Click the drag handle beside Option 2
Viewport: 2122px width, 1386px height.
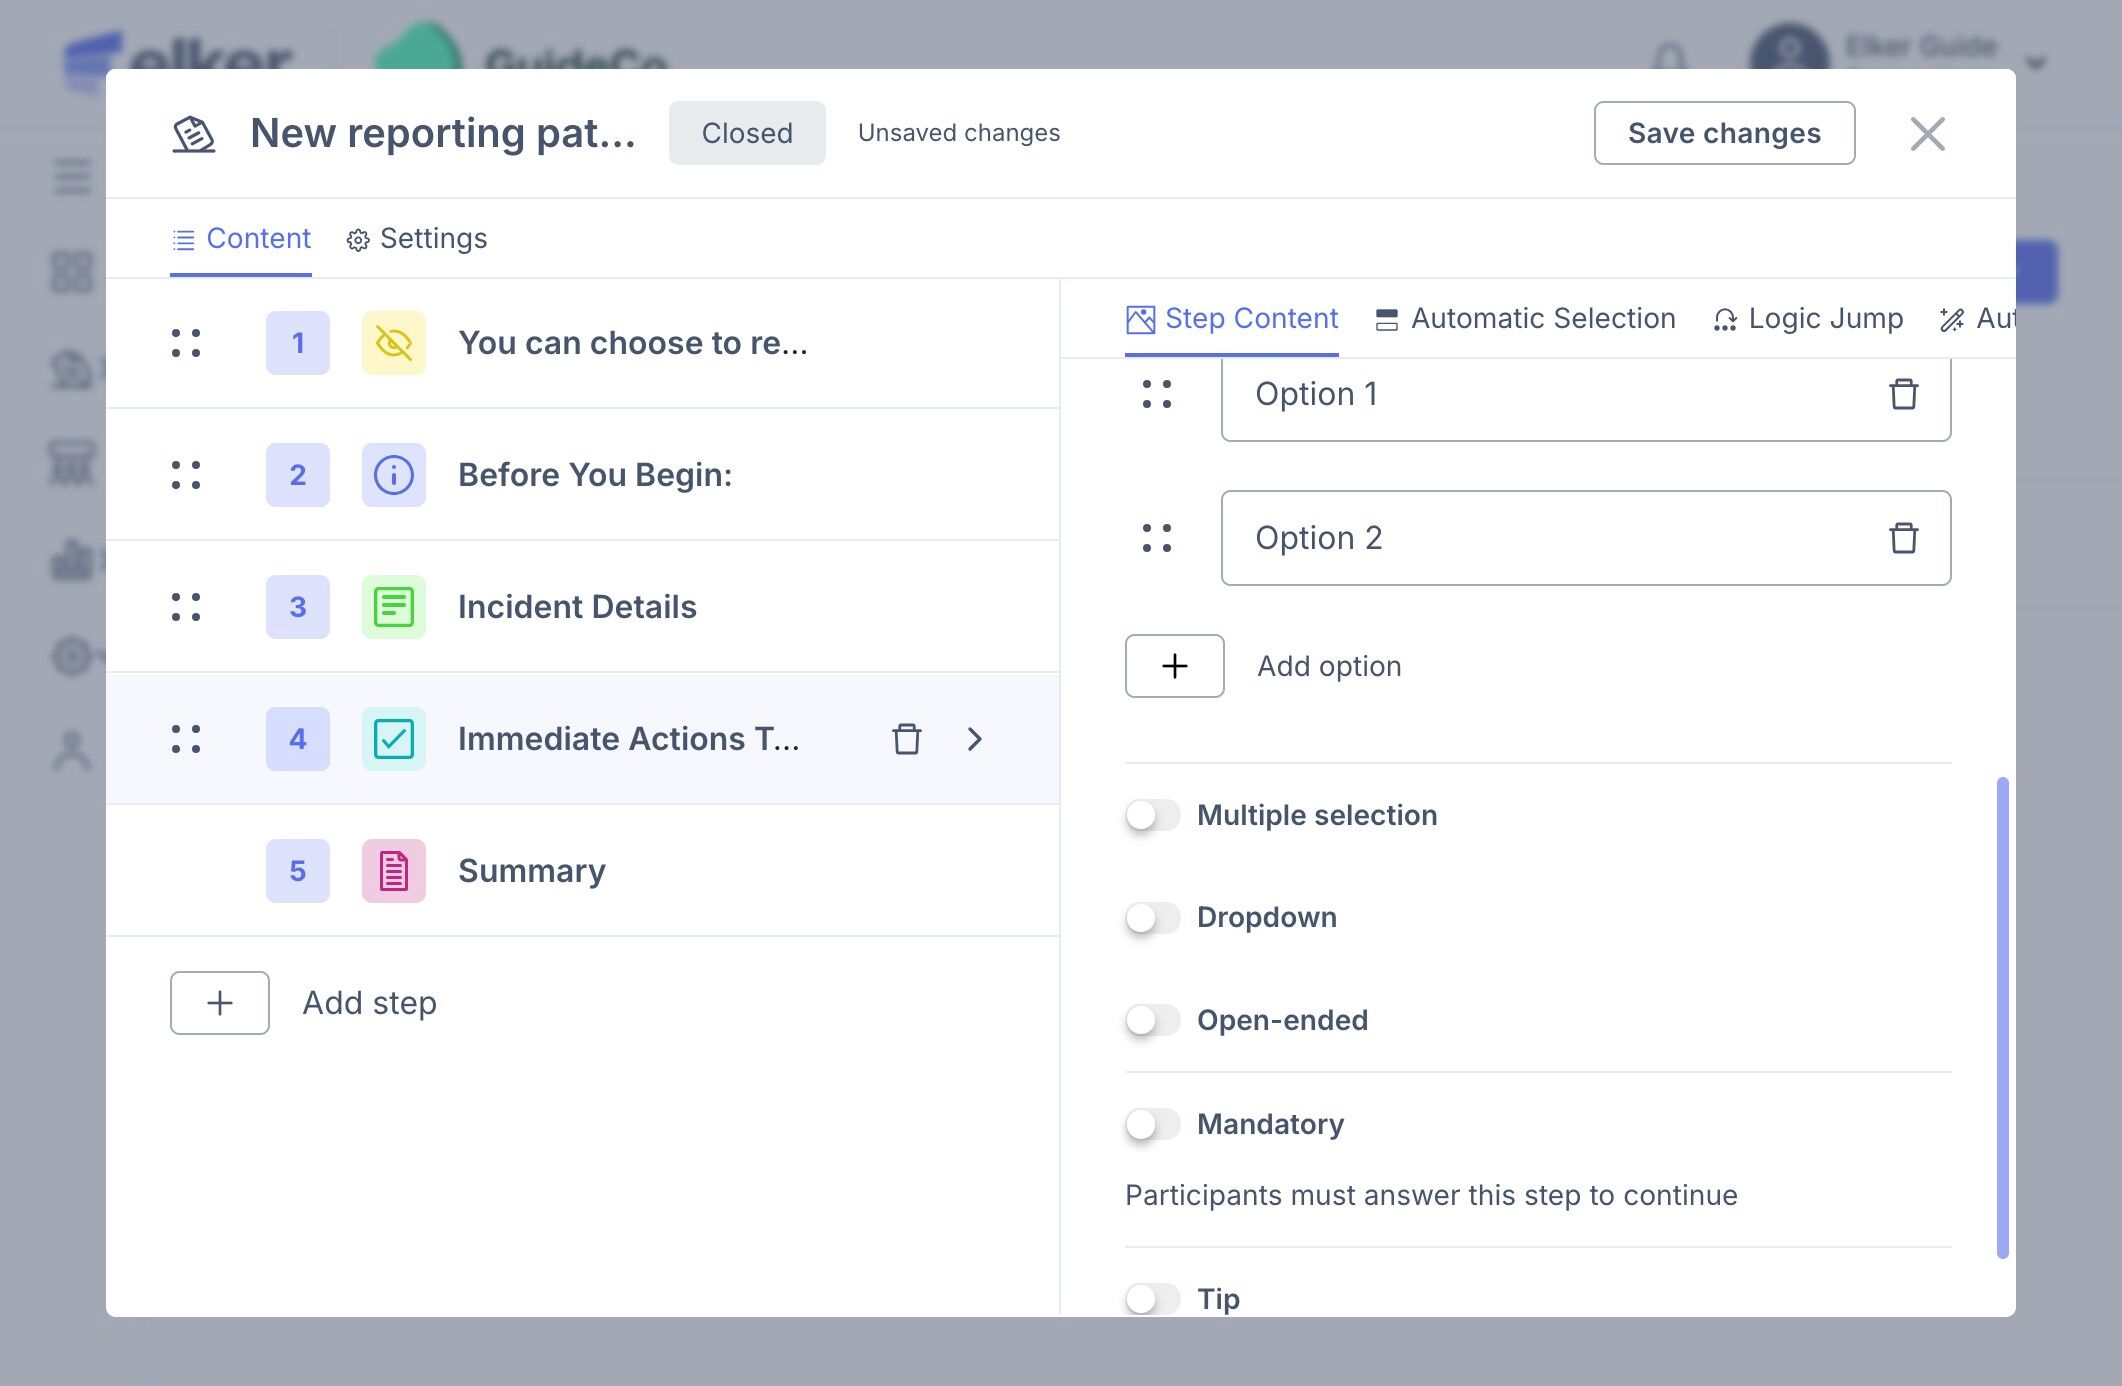(1157, 538)
